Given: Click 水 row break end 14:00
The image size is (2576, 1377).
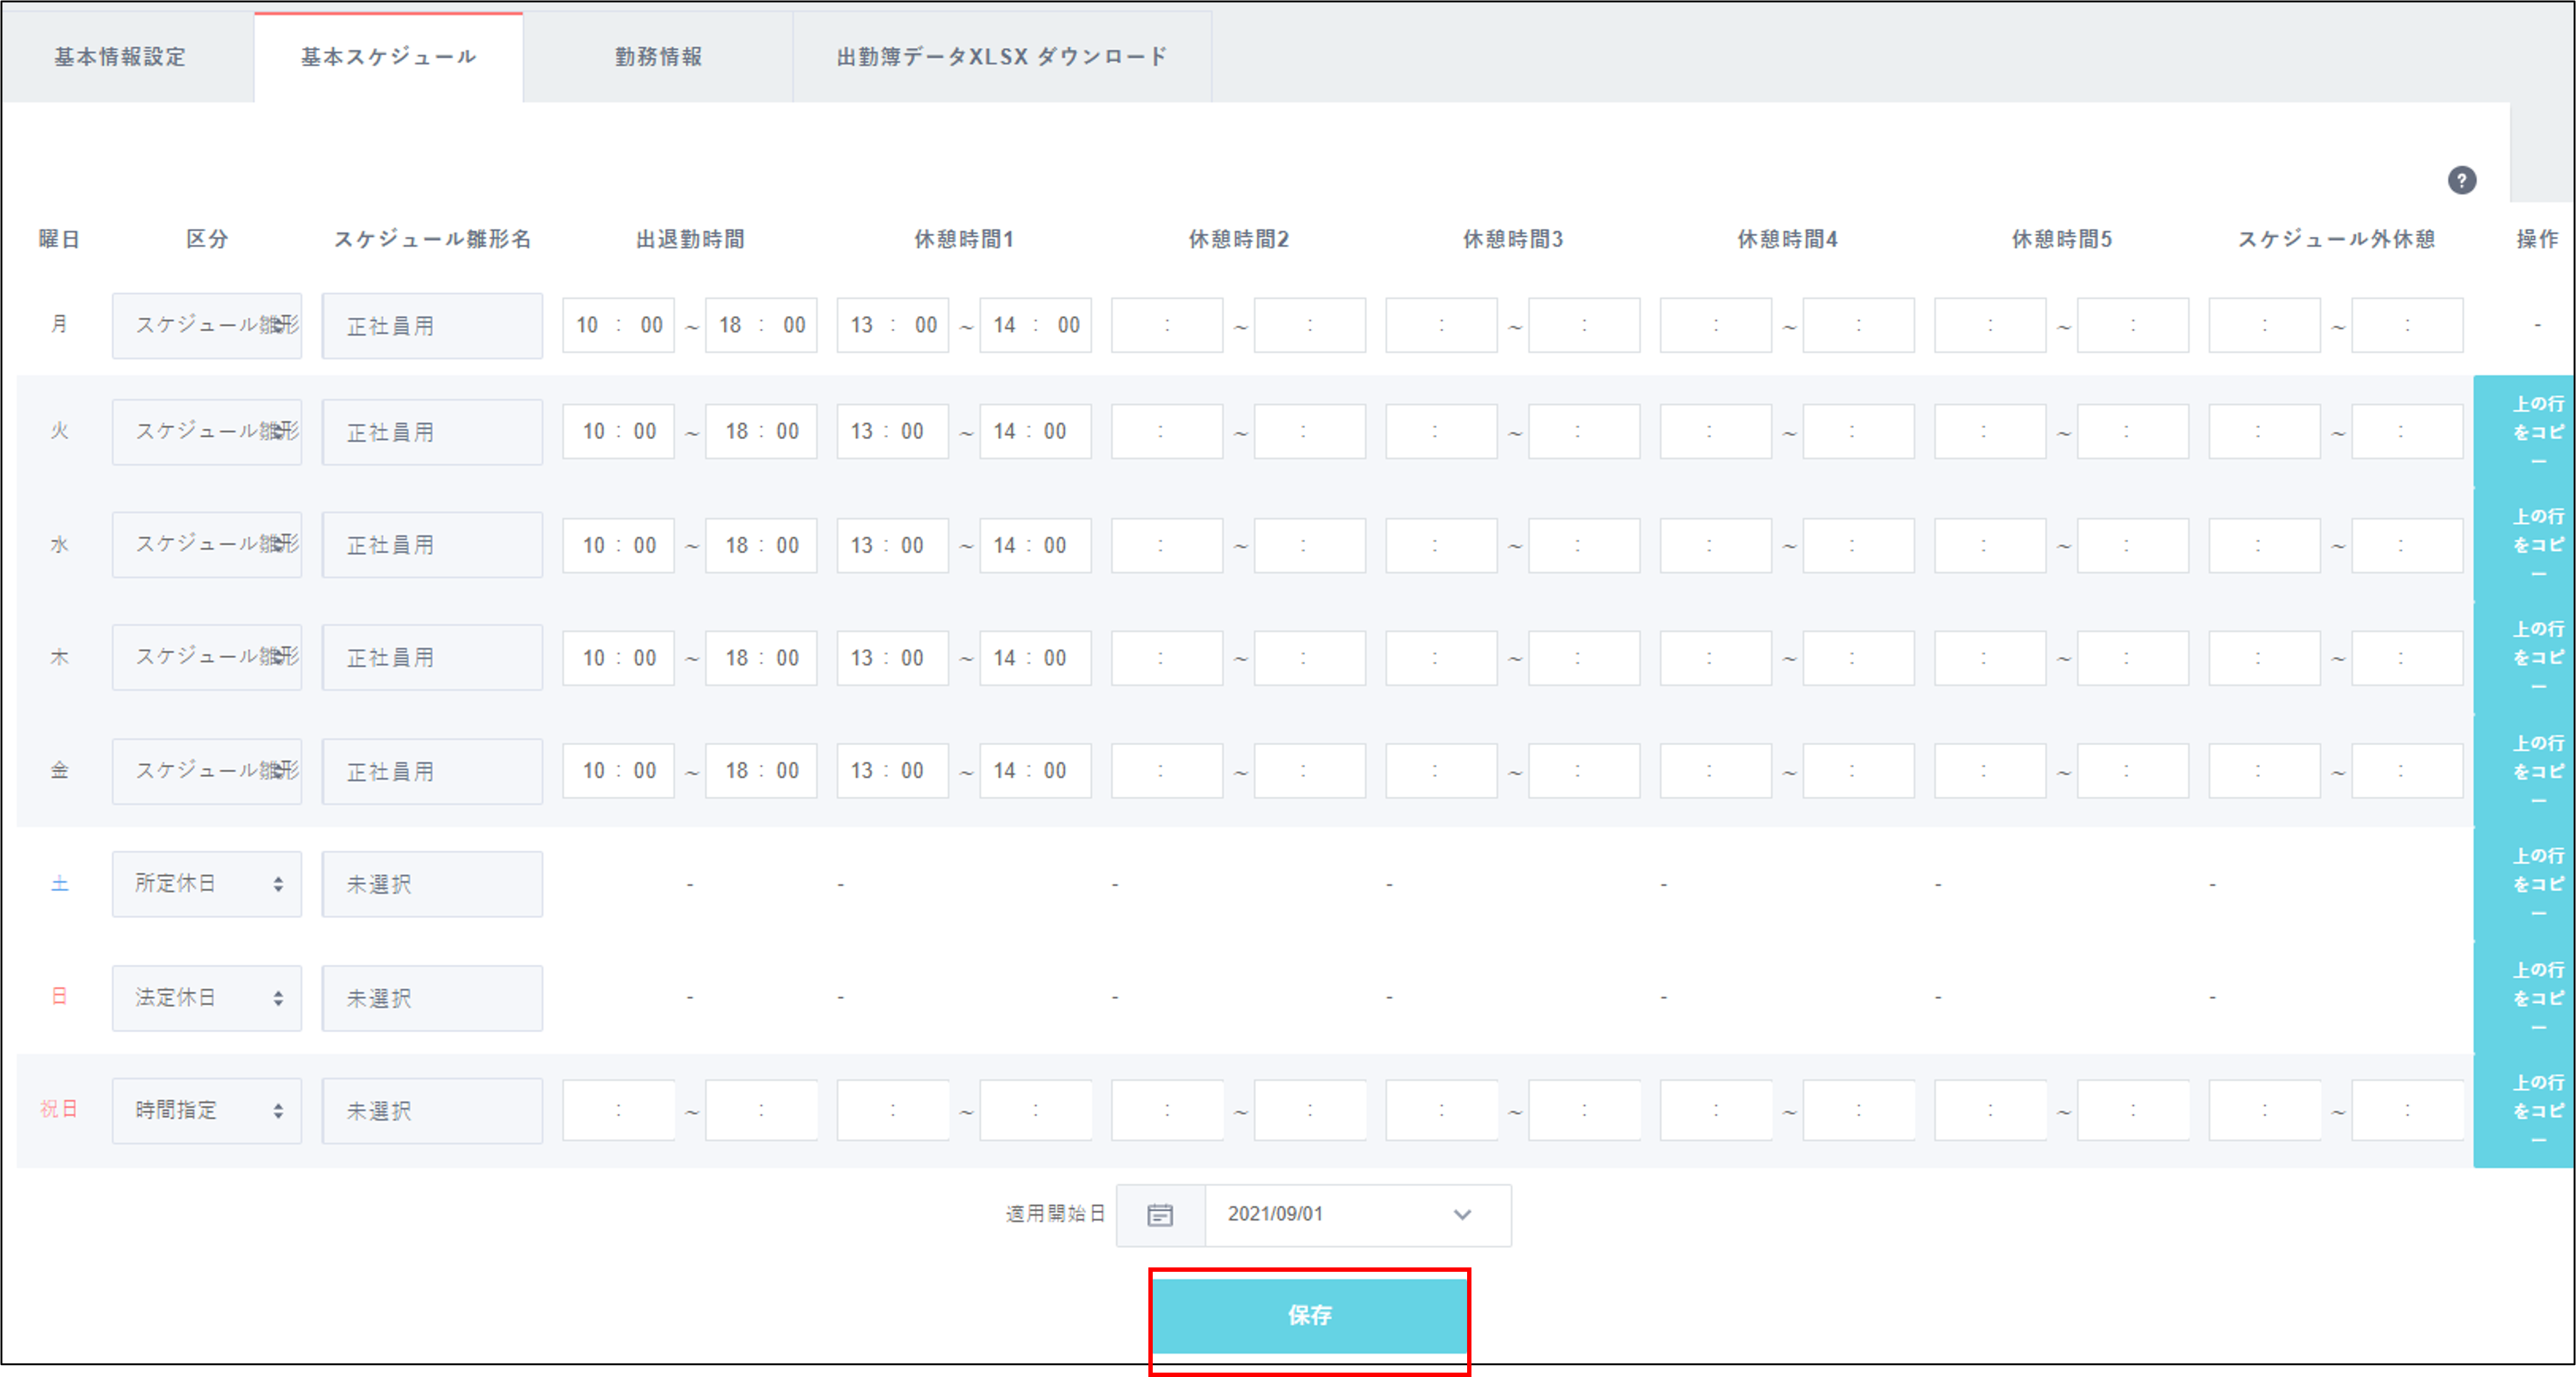Looking at the screenshot, I should coord(1035,545).
